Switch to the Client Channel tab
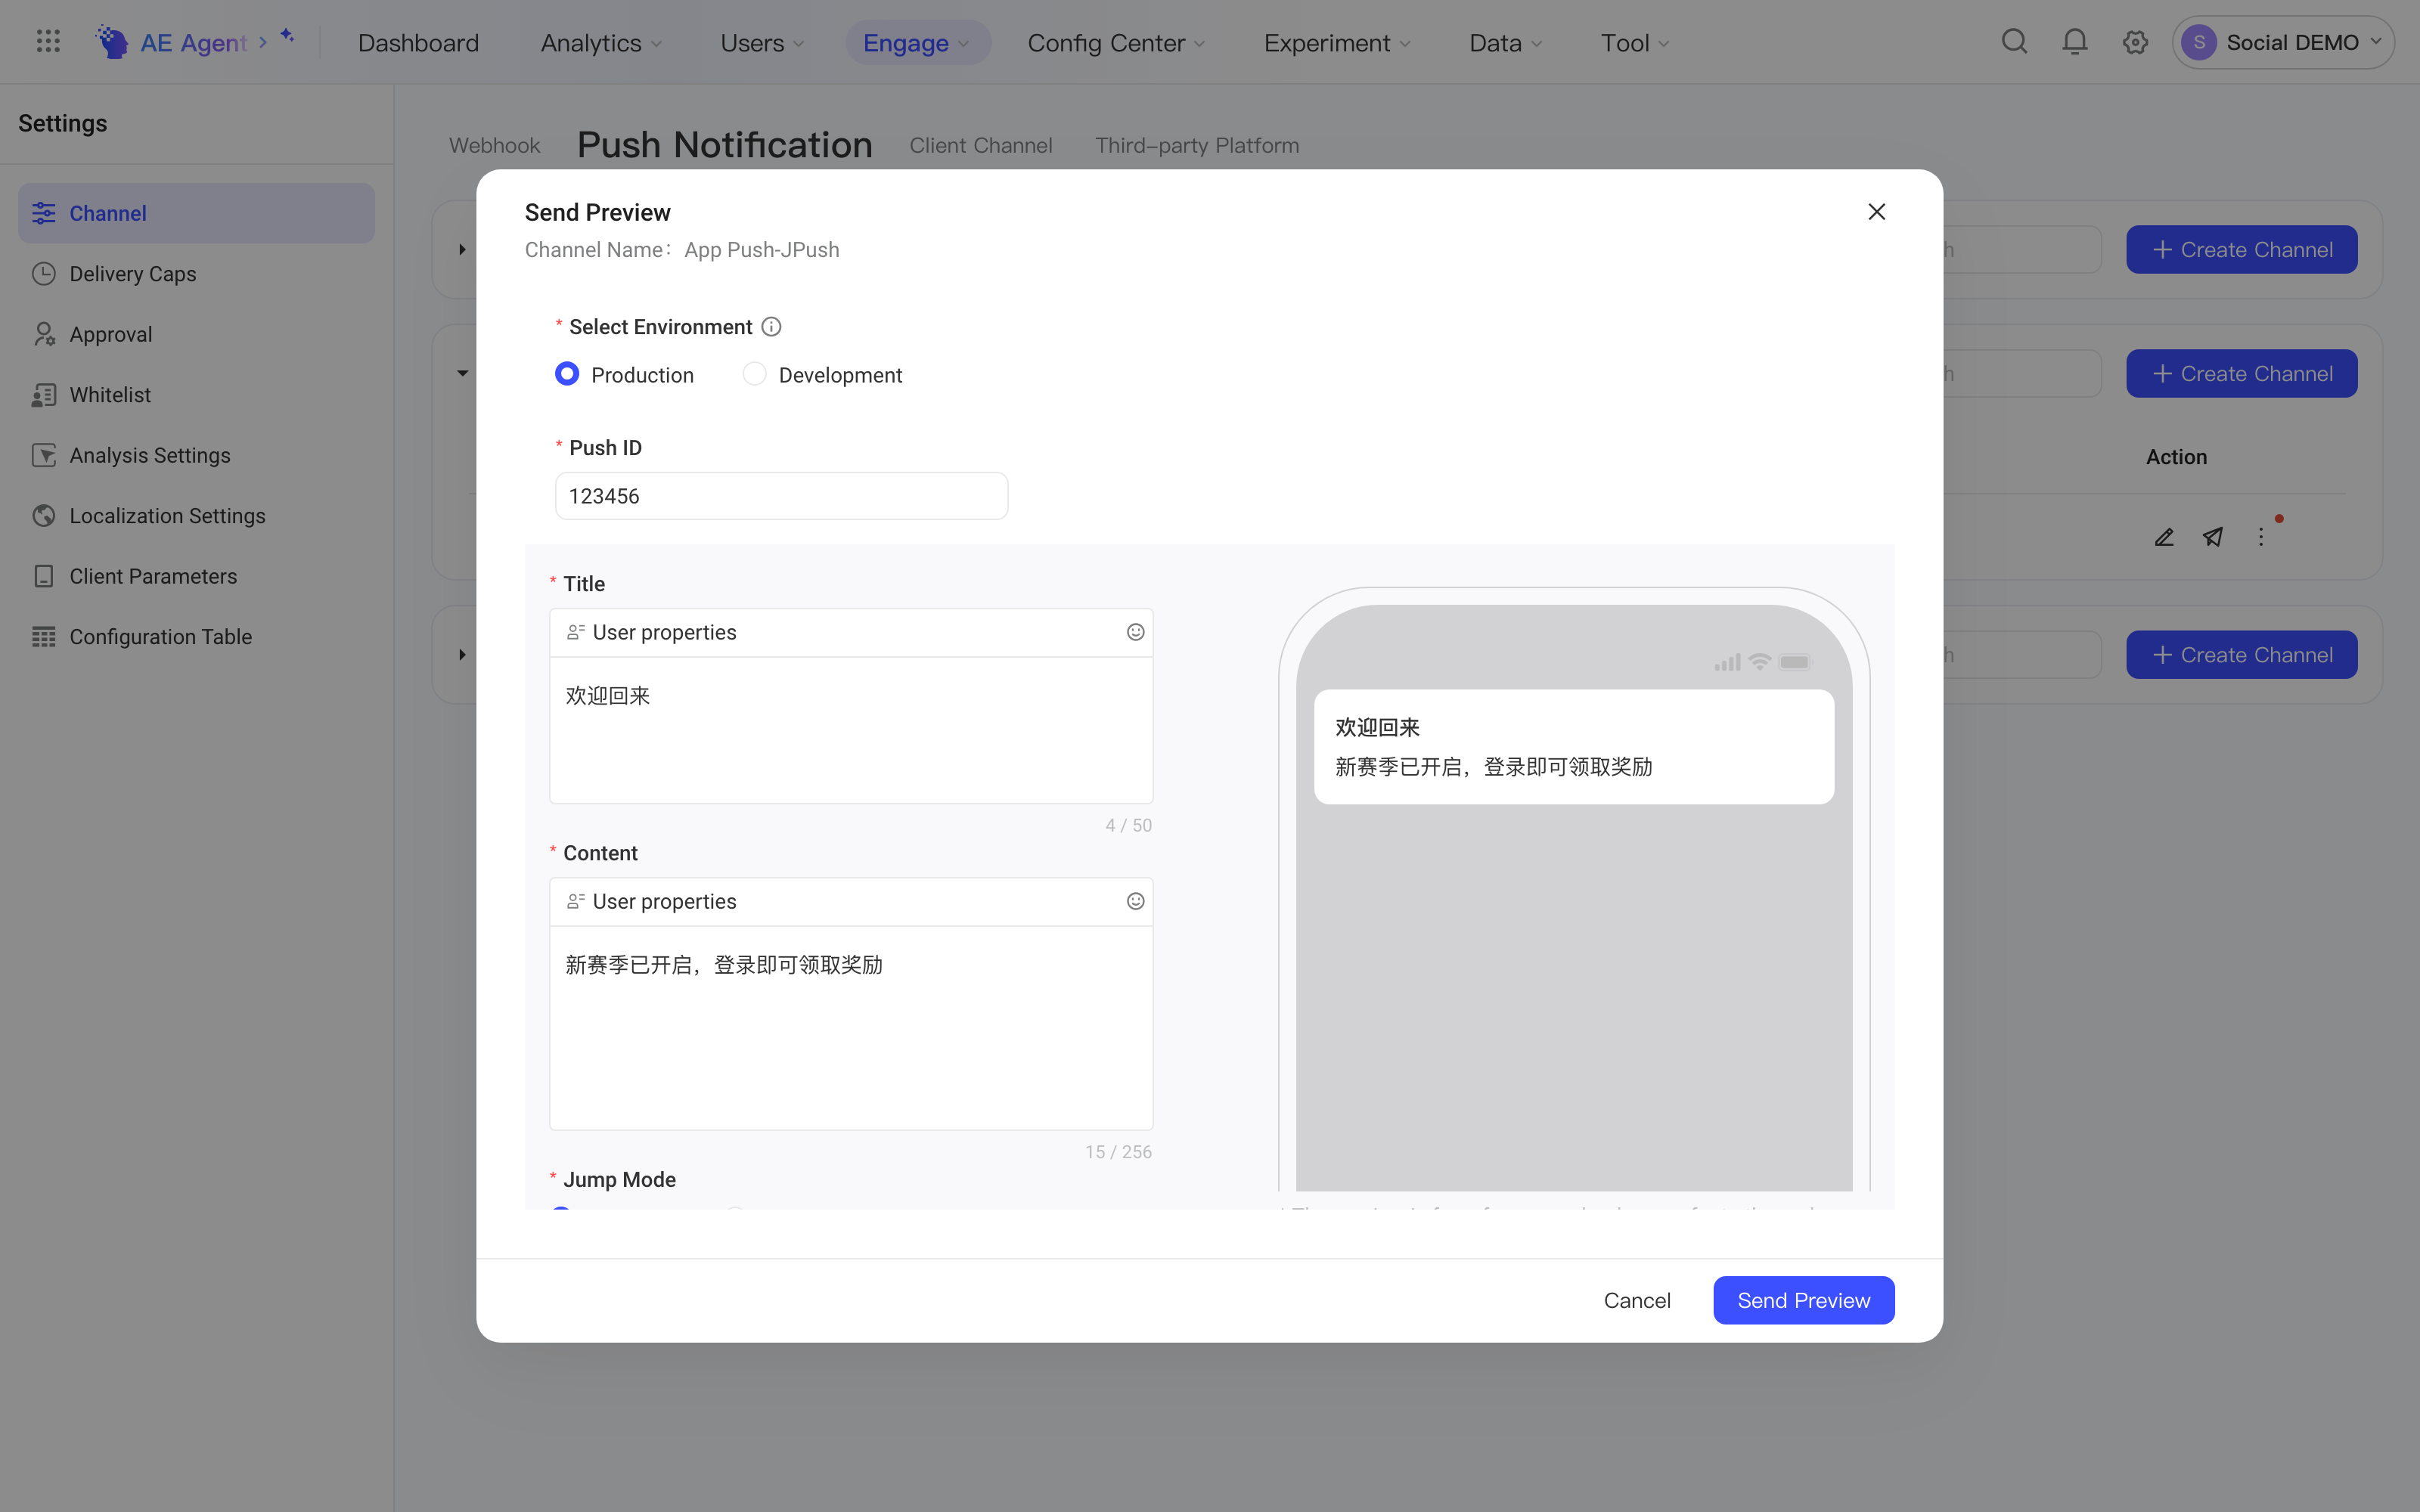This screenshot has height=1512, width=2420. click(980, 146)
